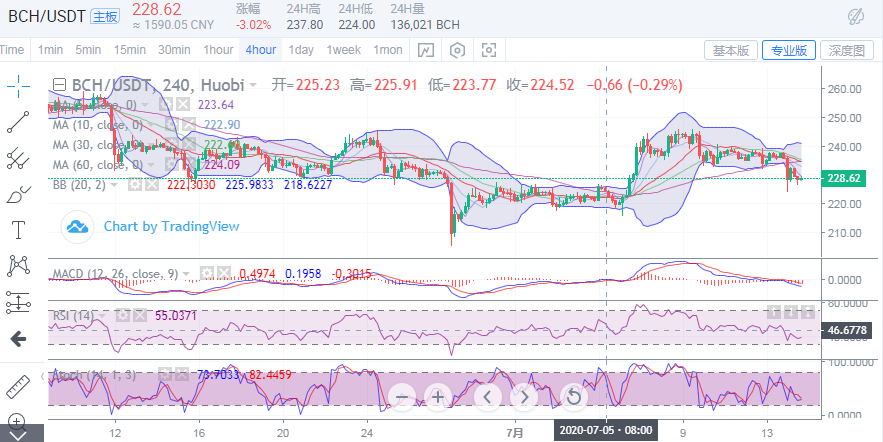Switch to the 1min interval tab
The height and width of the screenshot is (442, 883).
50,50
